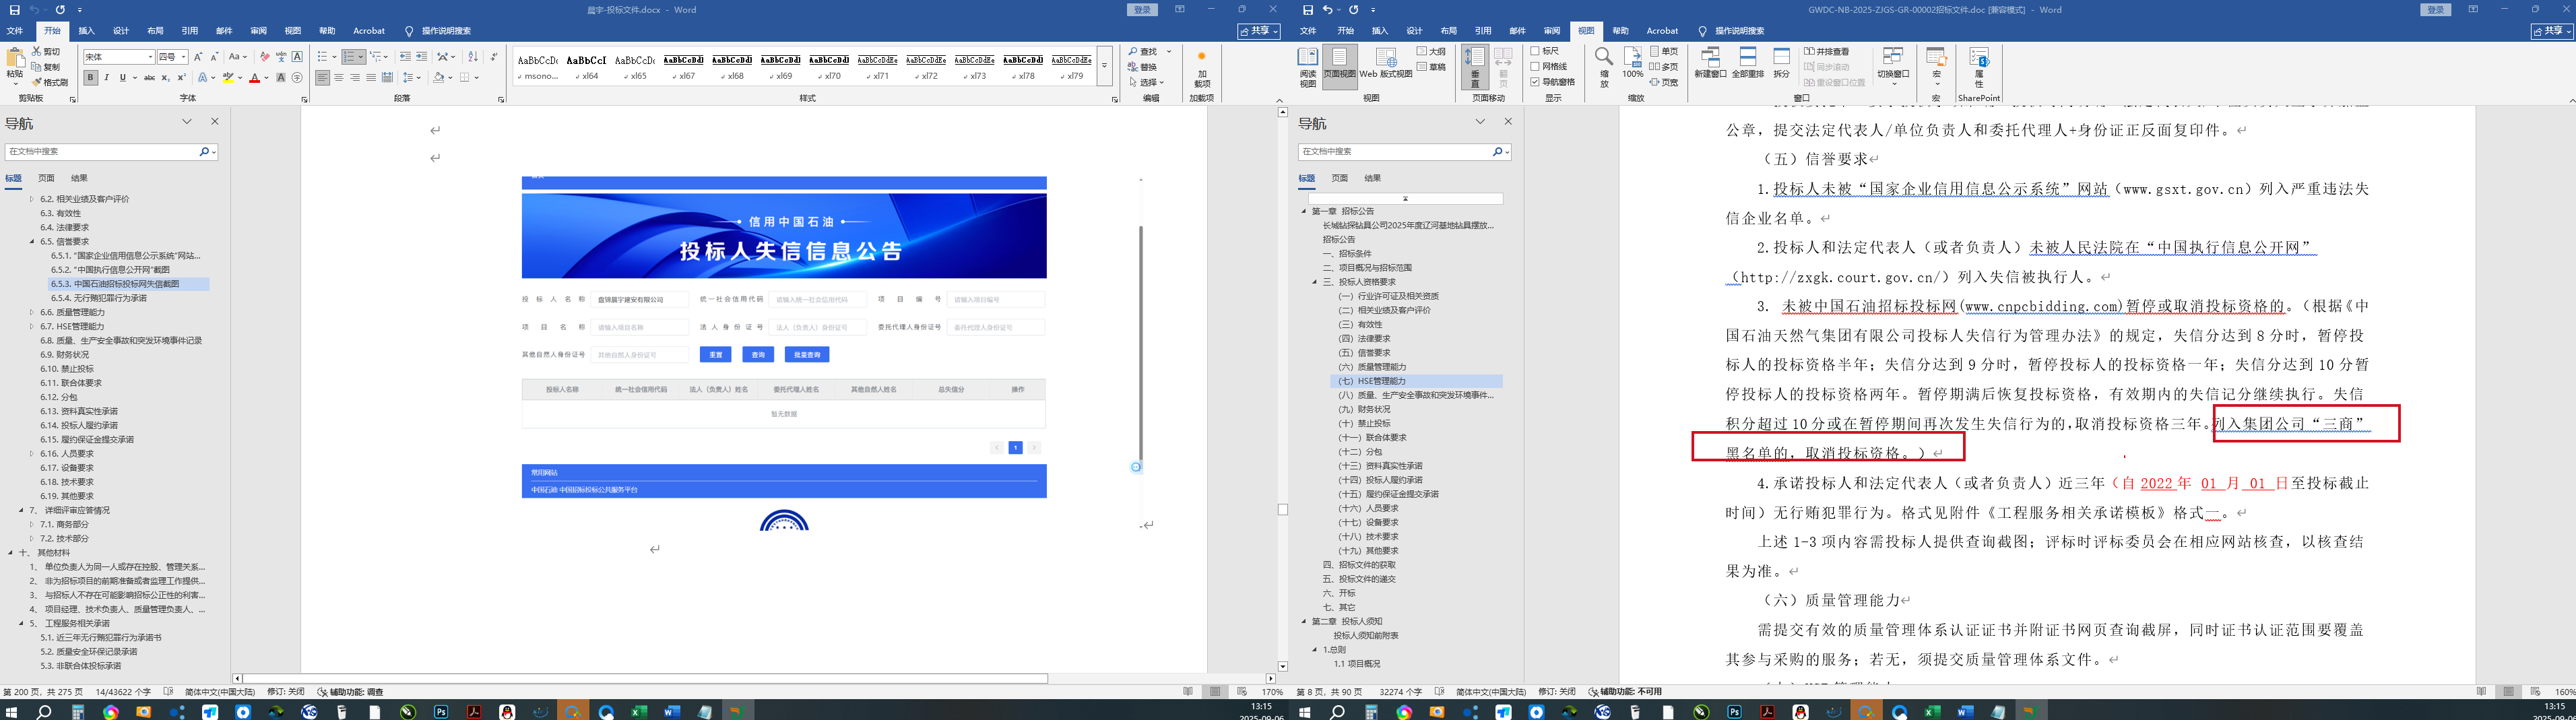Click the Format Painter brush in left window

click(50, 82)
